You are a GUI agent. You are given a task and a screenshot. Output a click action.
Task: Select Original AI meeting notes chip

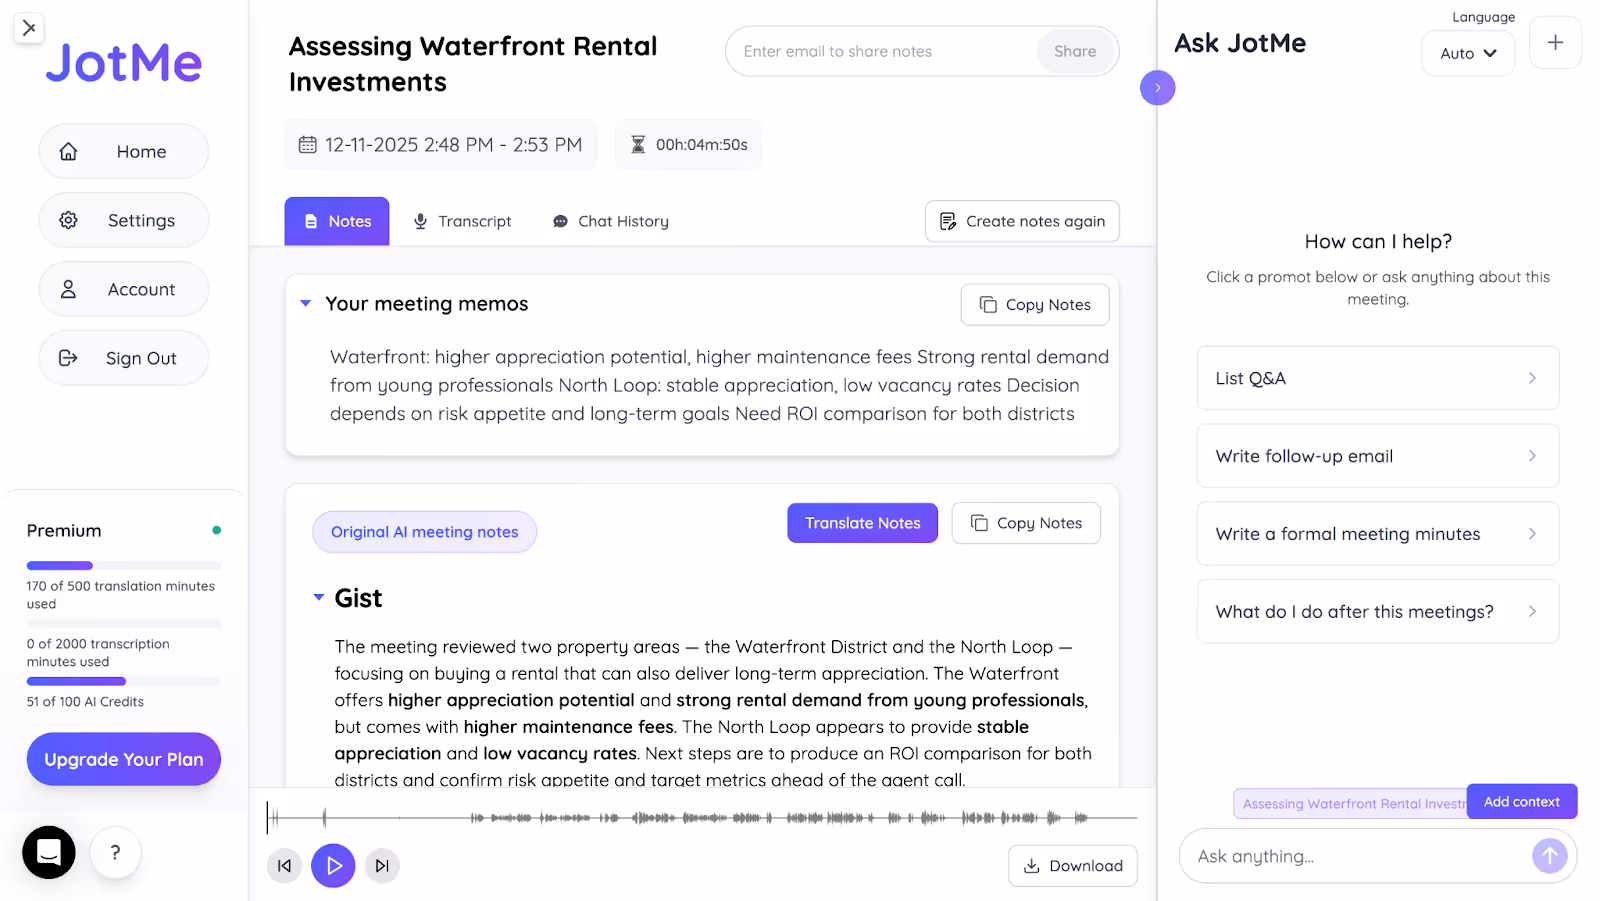(425, 532)
